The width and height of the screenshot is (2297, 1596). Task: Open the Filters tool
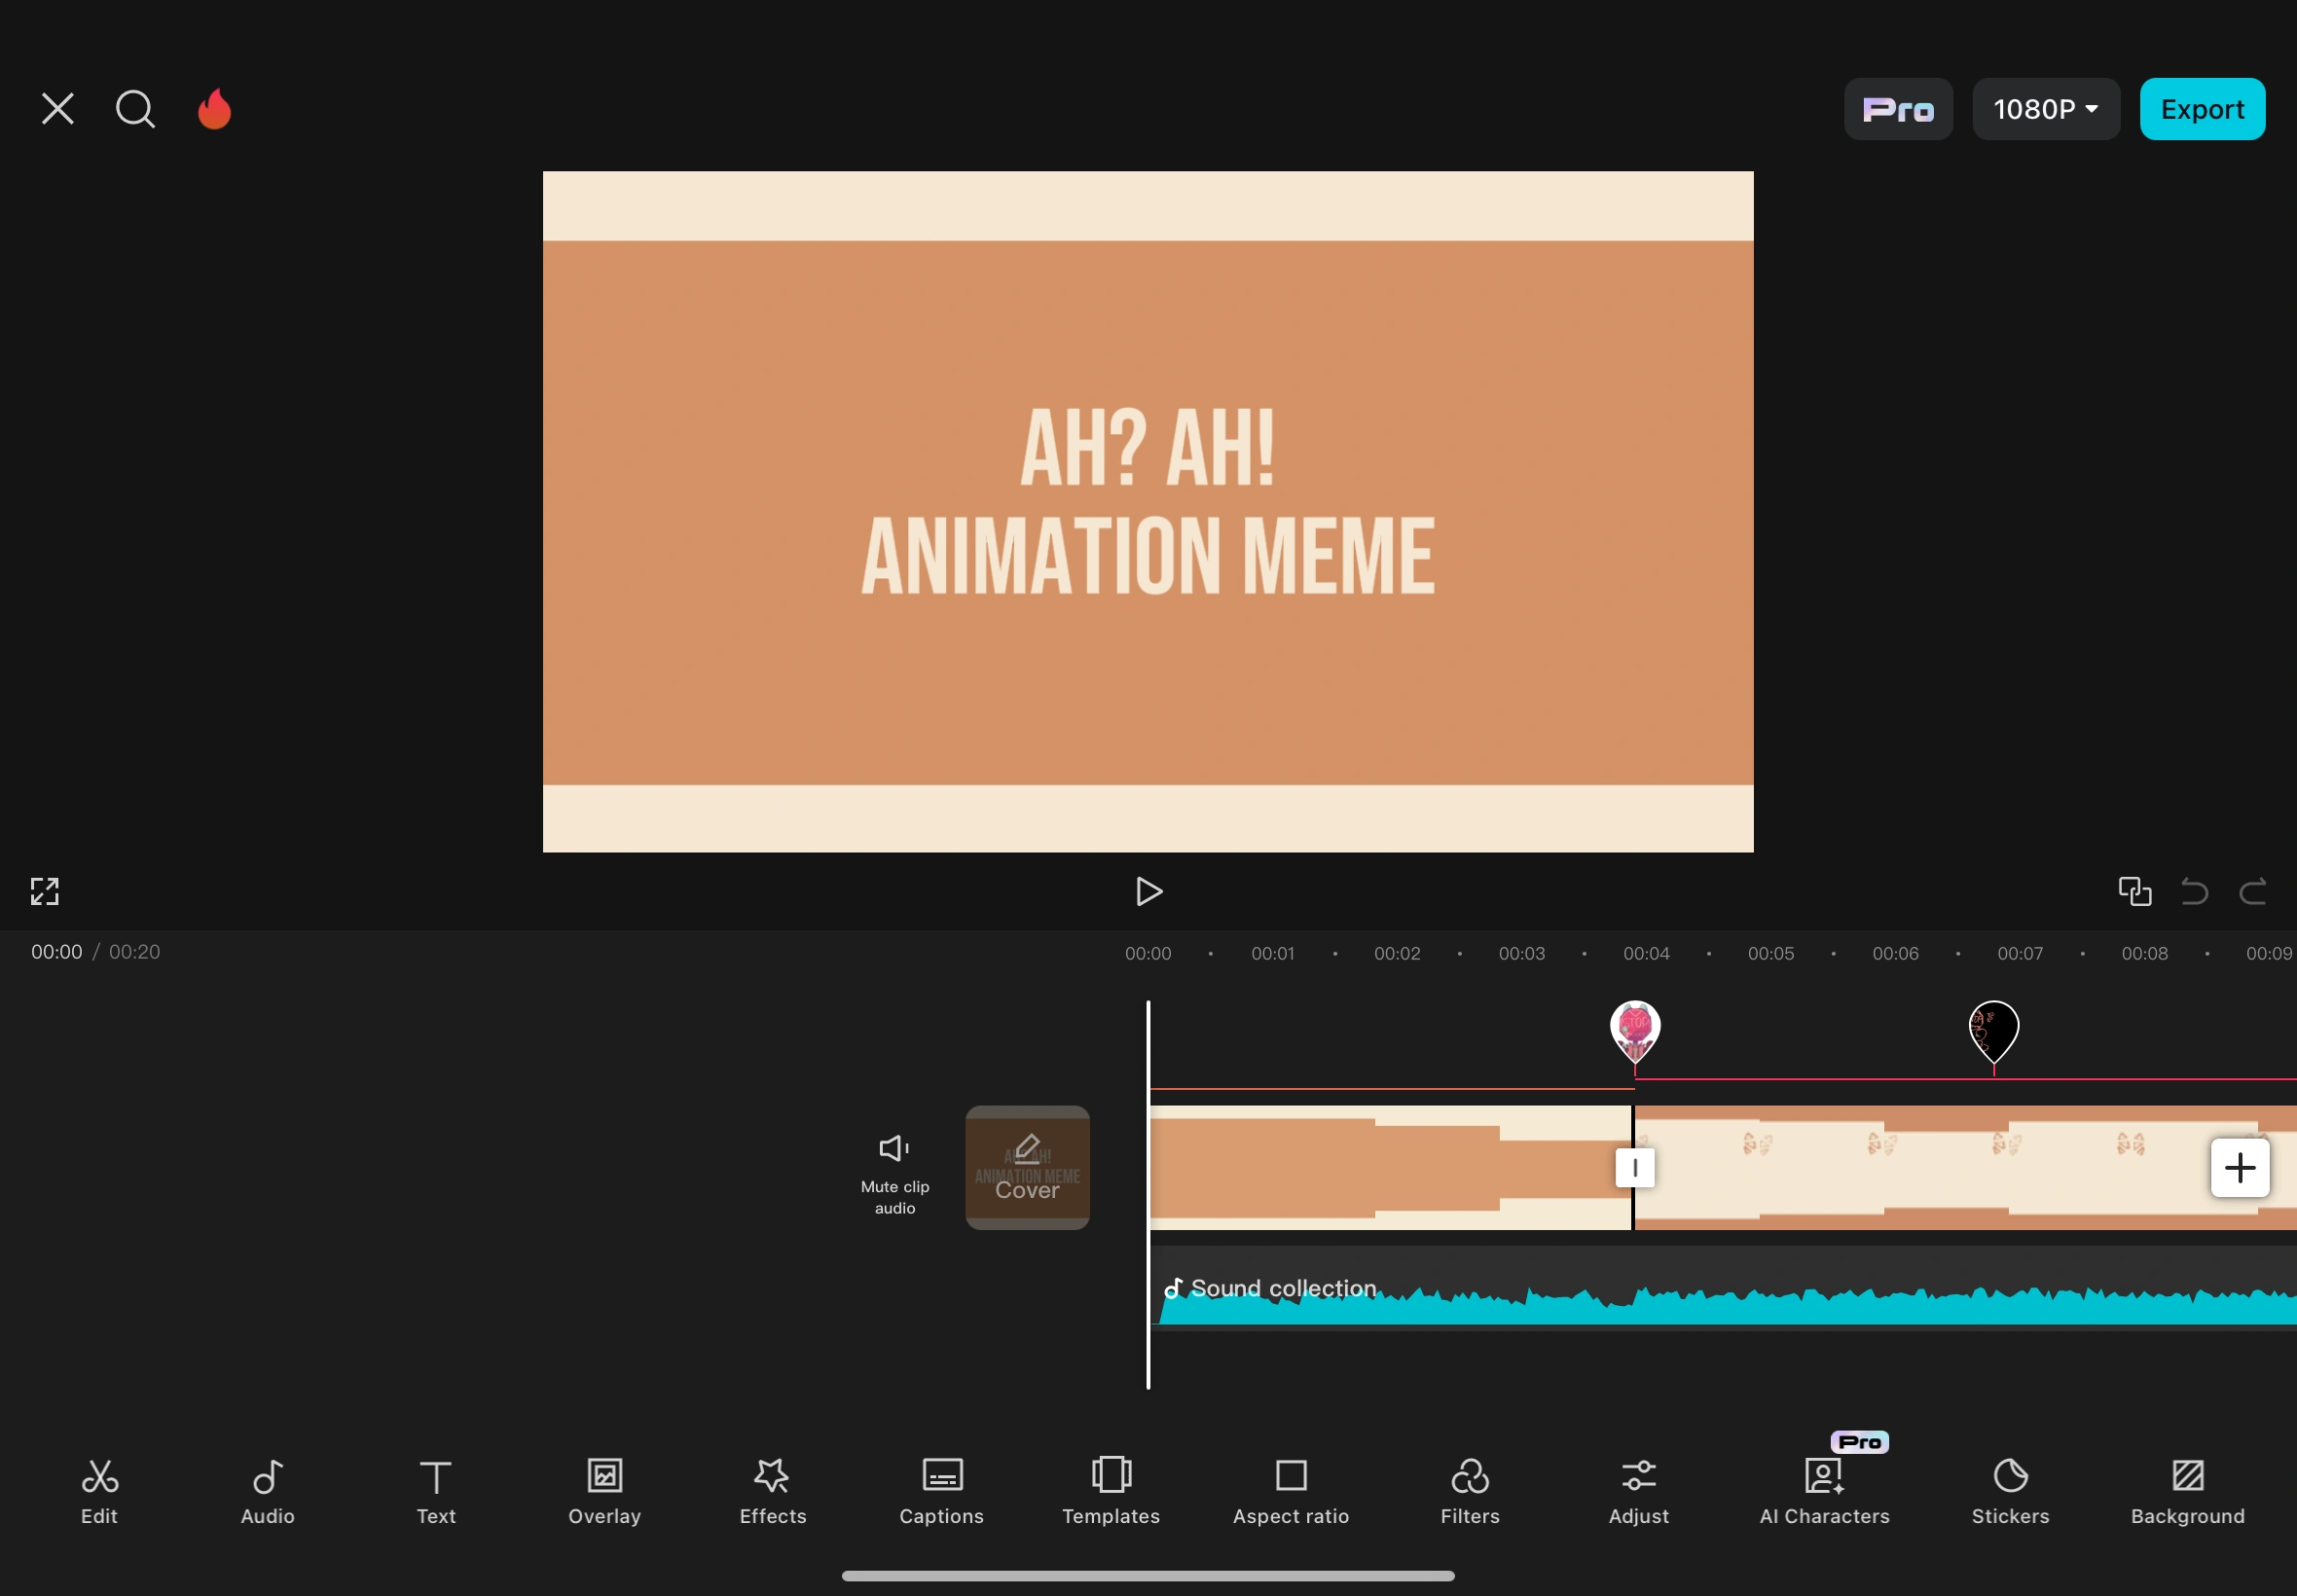pos(1469,1489)
